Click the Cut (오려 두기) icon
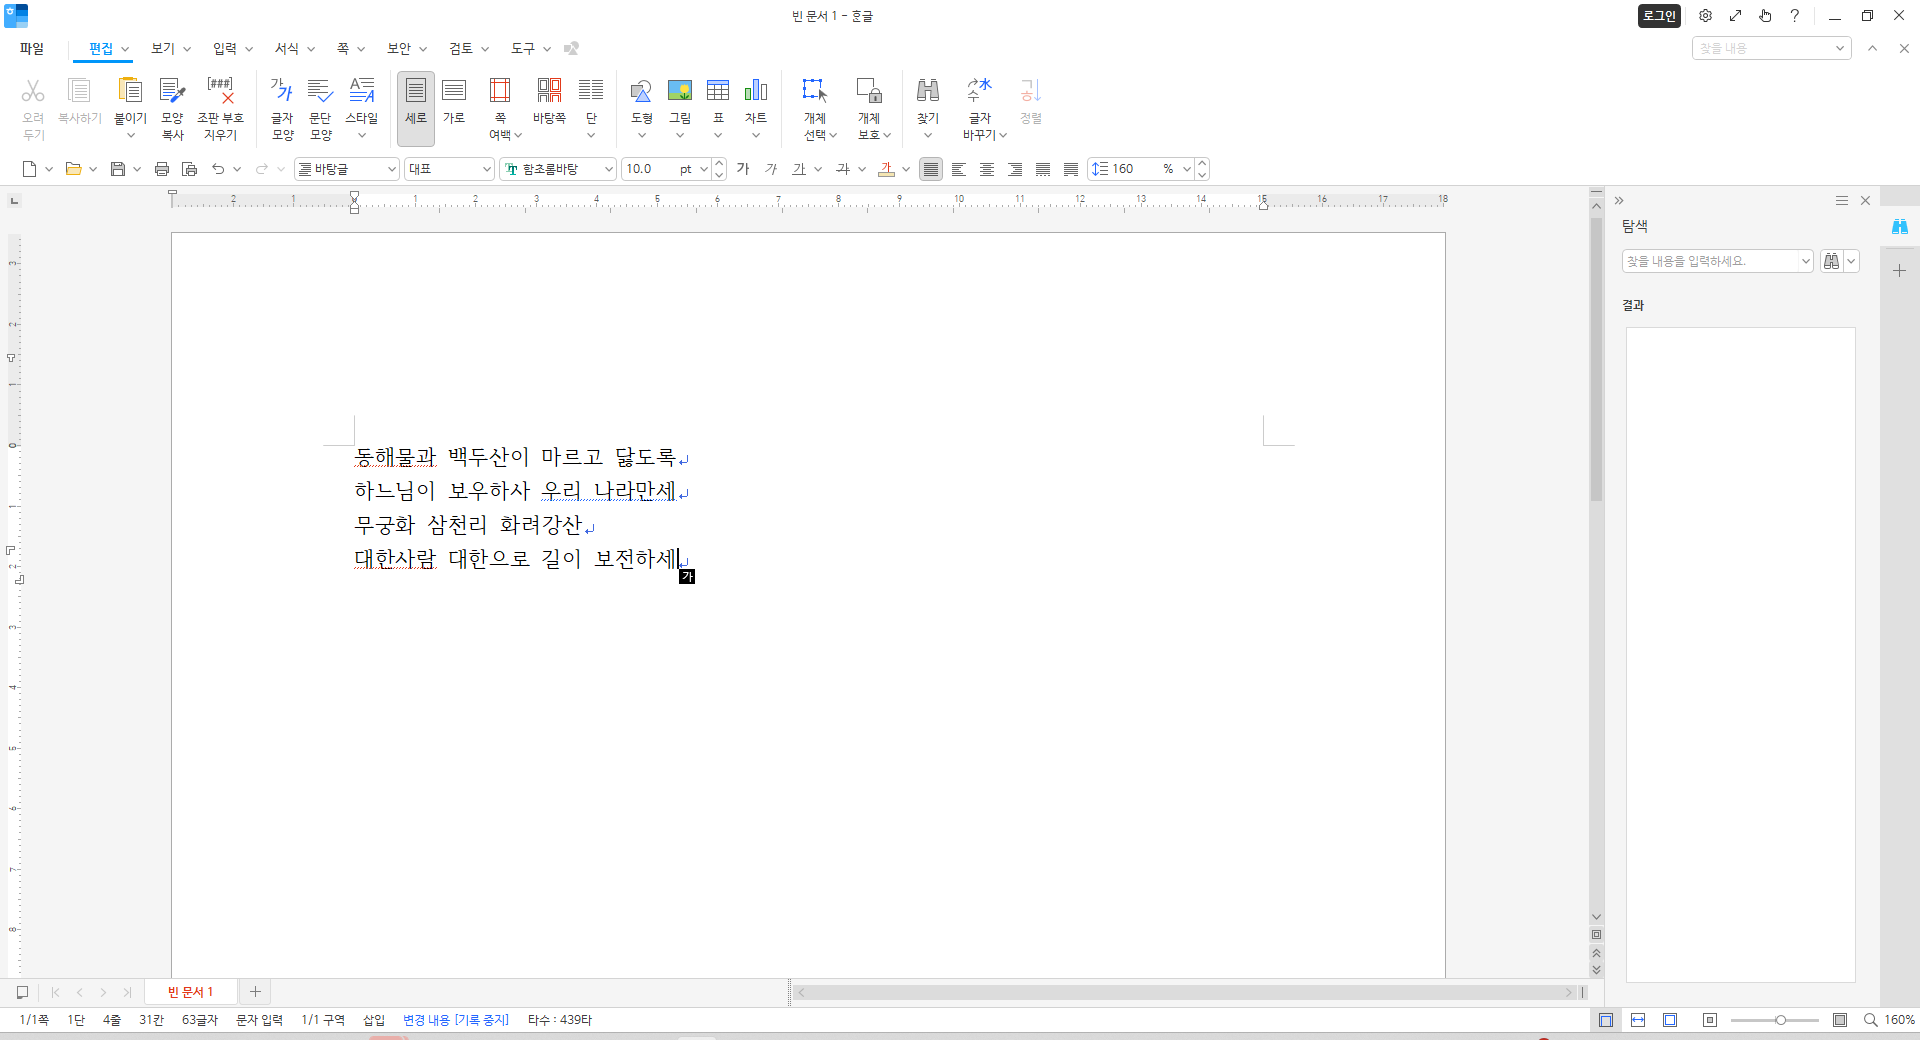 pos(33,91)
